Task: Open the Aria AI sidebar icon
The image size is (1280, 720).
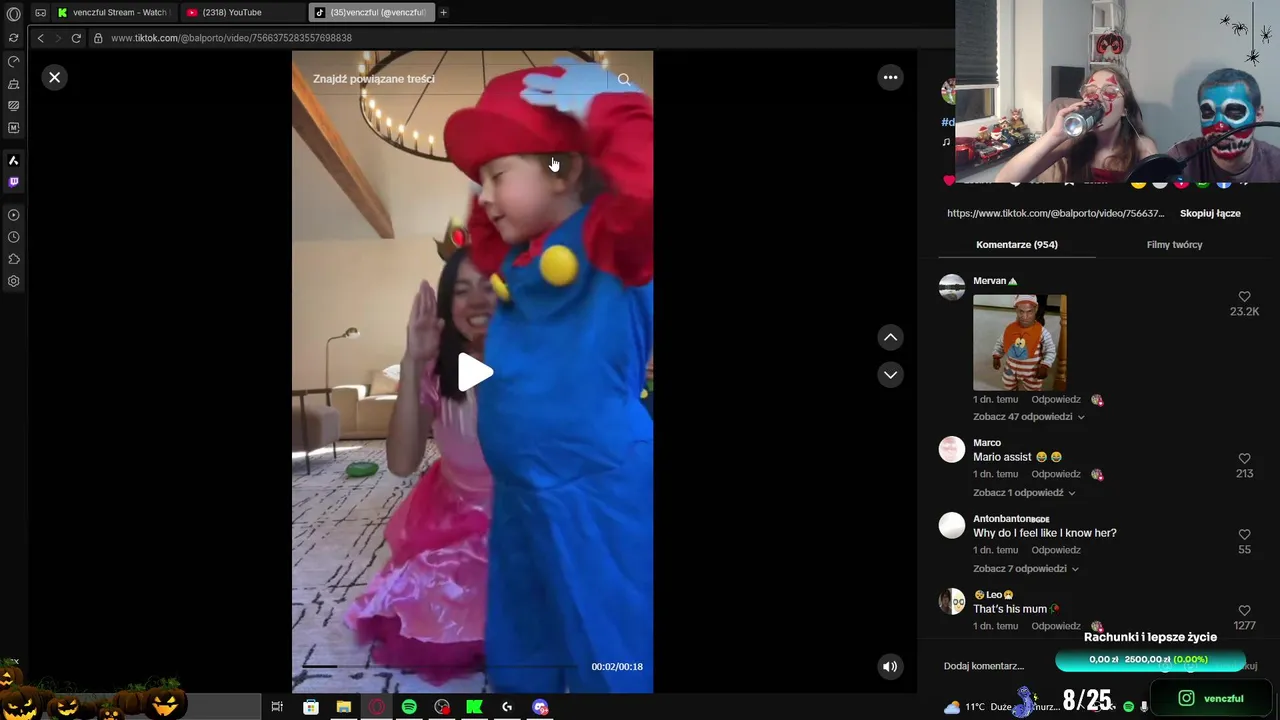Action: 14,160
